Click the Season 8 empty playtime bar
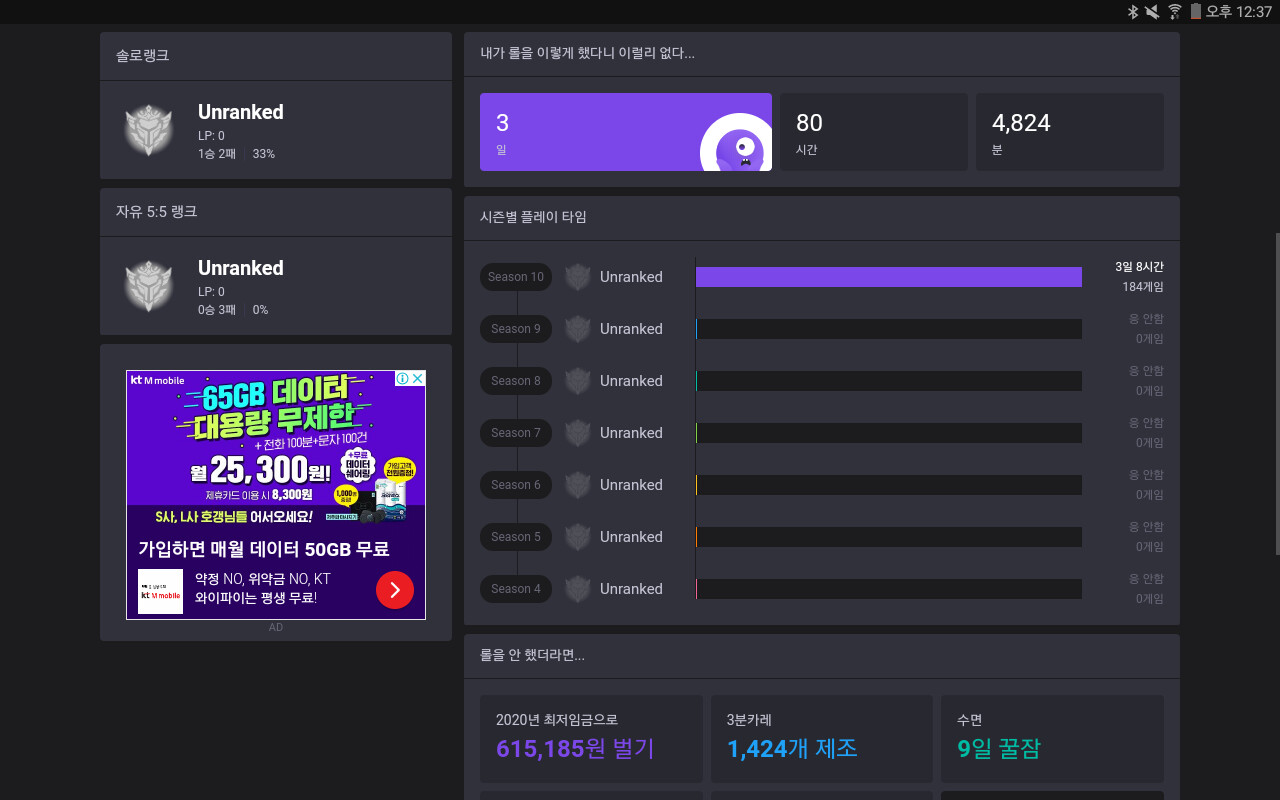Screen dimensions: 1280x800 [889, 381]
